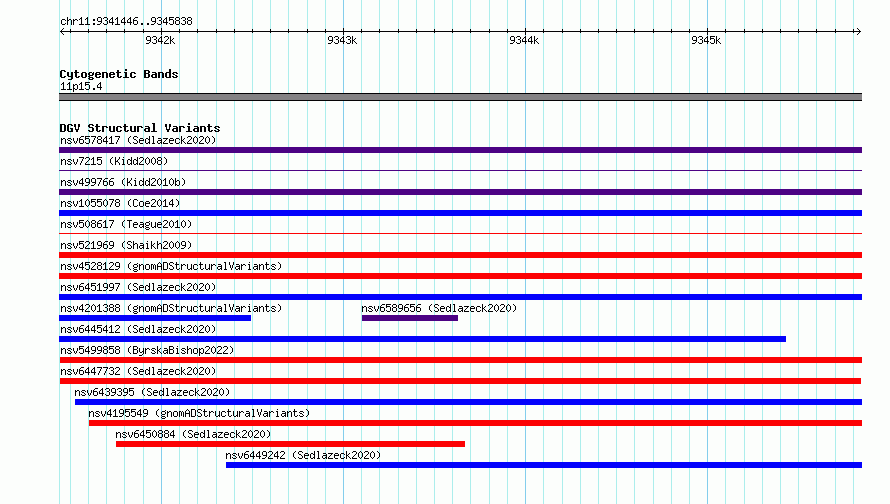This screenshot has height=504, width=890.
Task: Select the short nsv4201388 blue bar
Action: click(x=155, y=318)
